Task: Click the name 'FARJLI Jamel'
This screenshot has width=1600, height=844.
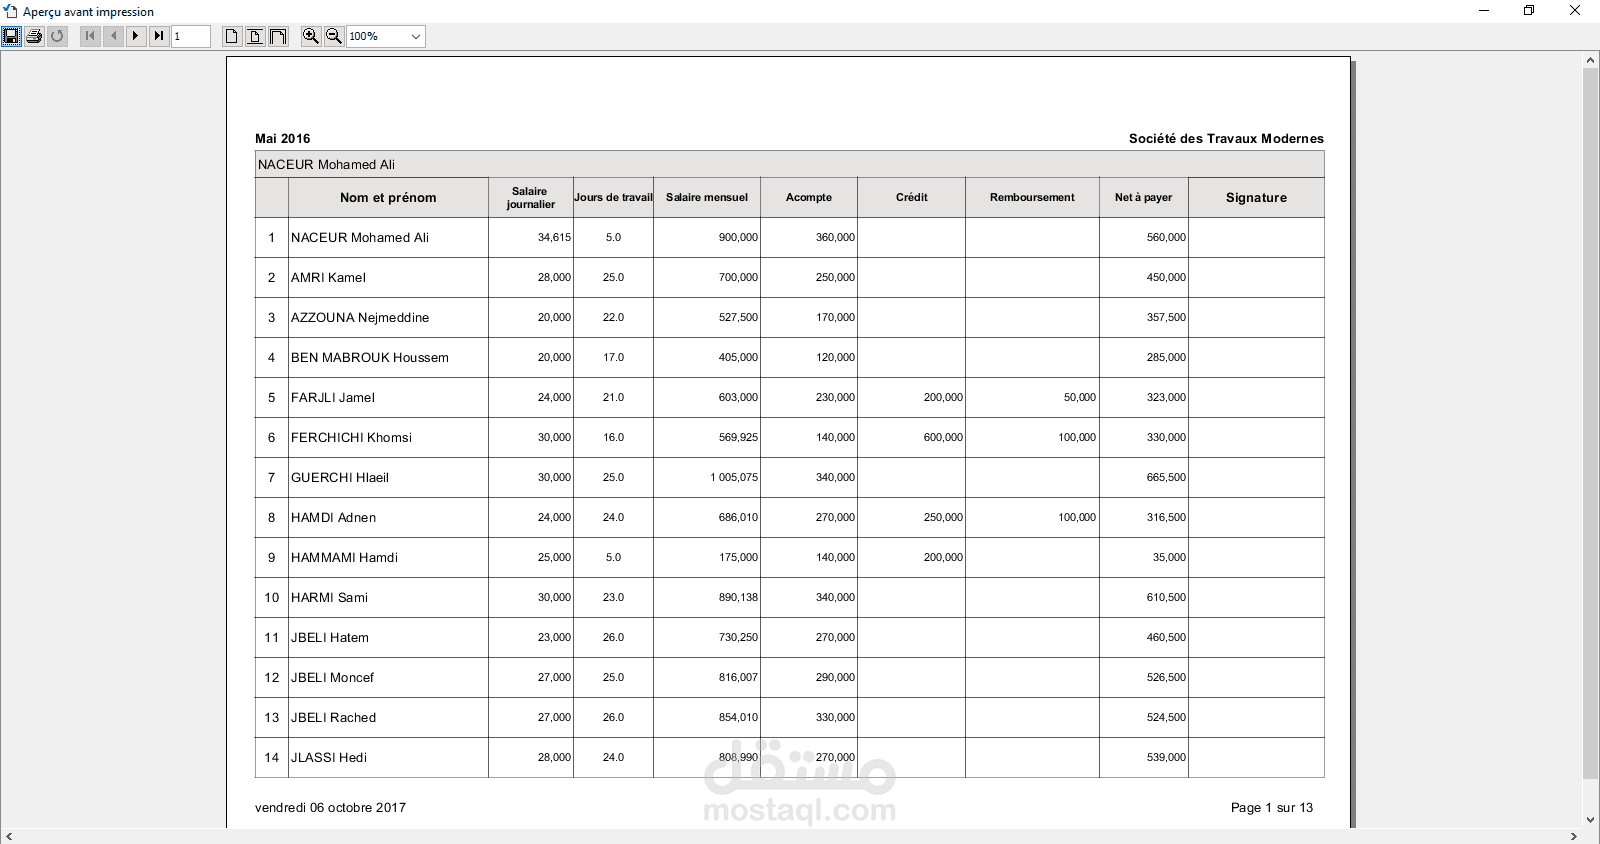Action: coord(333,397)
